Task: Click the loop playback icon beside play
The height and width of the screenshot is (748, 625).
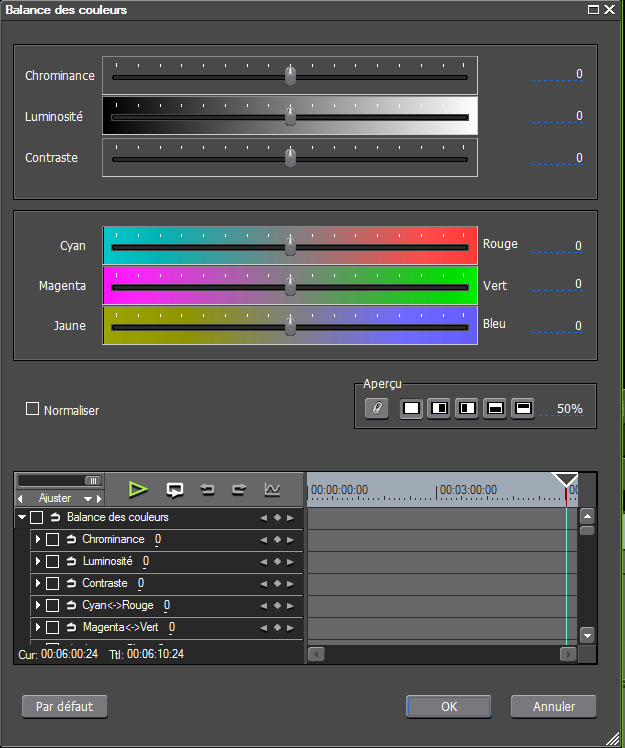Action: 175,489
